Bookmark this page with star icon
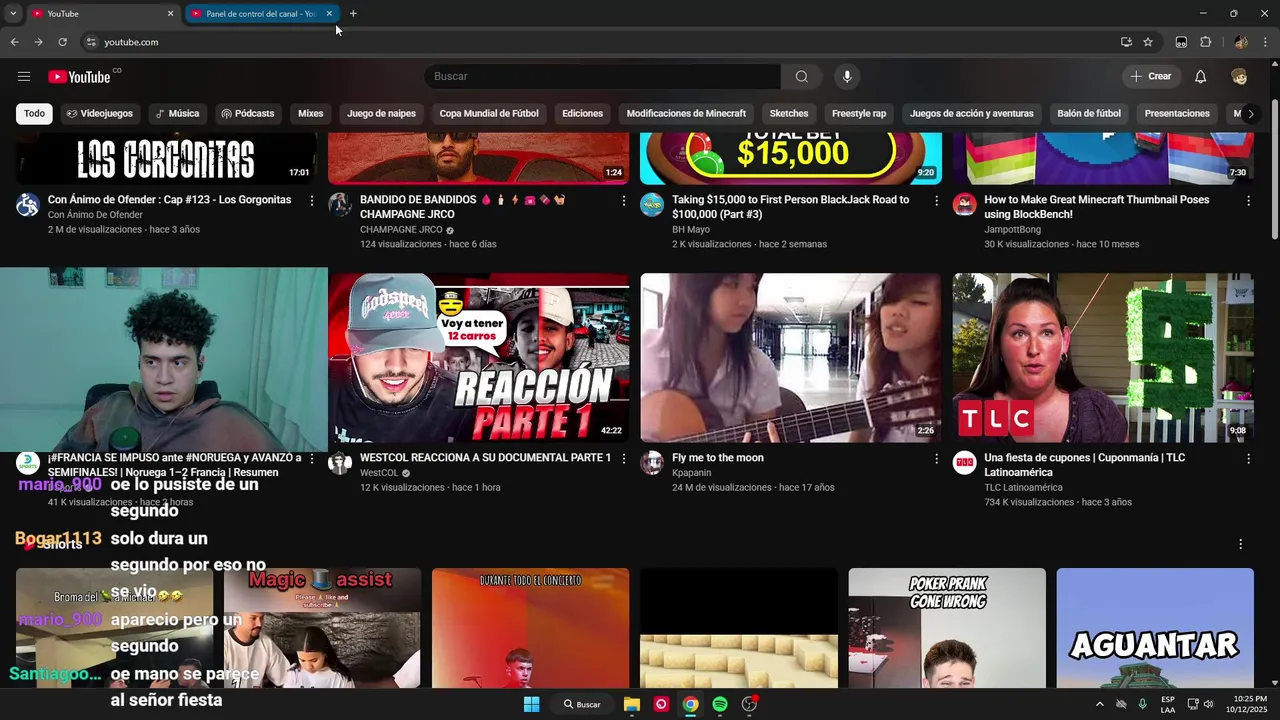1280x720 pixels. (1148, 42)
